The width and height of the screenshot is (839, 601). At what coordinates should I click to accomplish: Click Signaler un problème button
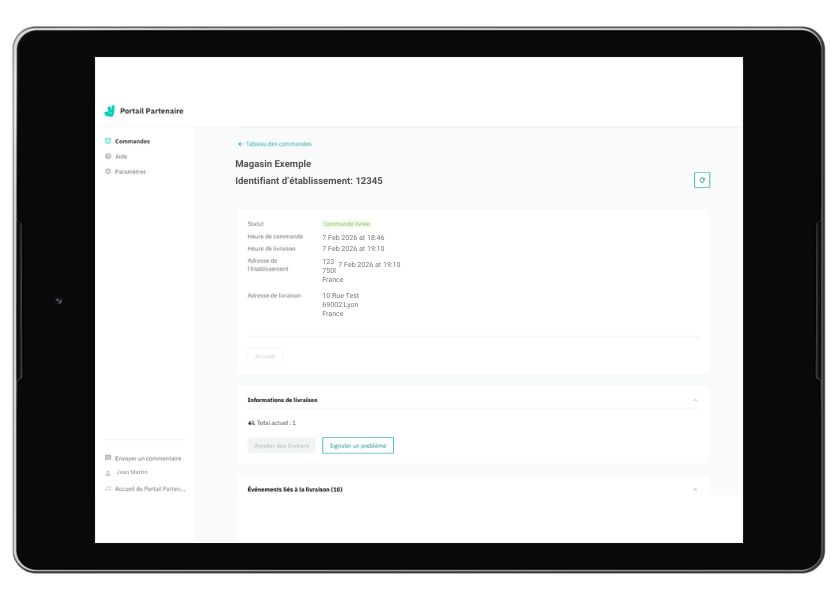point(358,445)
